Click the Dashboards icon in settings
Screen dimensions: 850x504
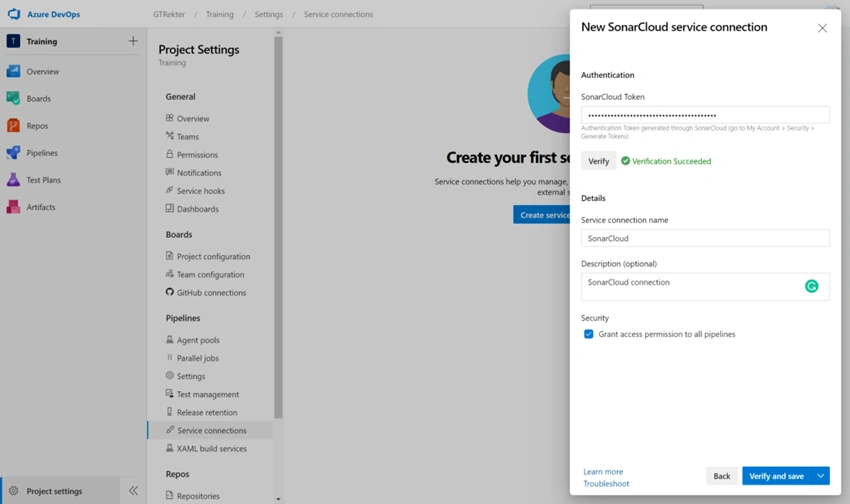click(170, 208)
